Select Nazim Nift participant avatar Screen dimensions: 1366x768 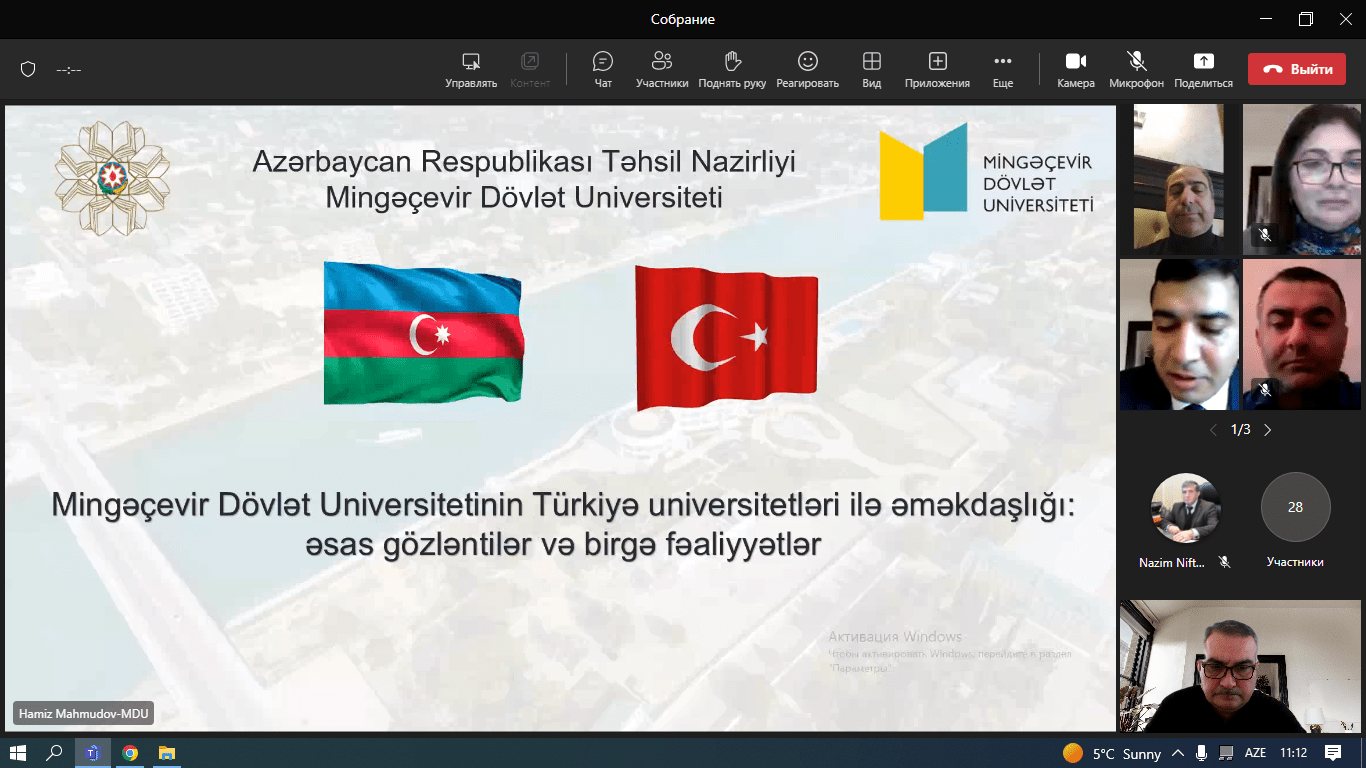(1185, 507)
